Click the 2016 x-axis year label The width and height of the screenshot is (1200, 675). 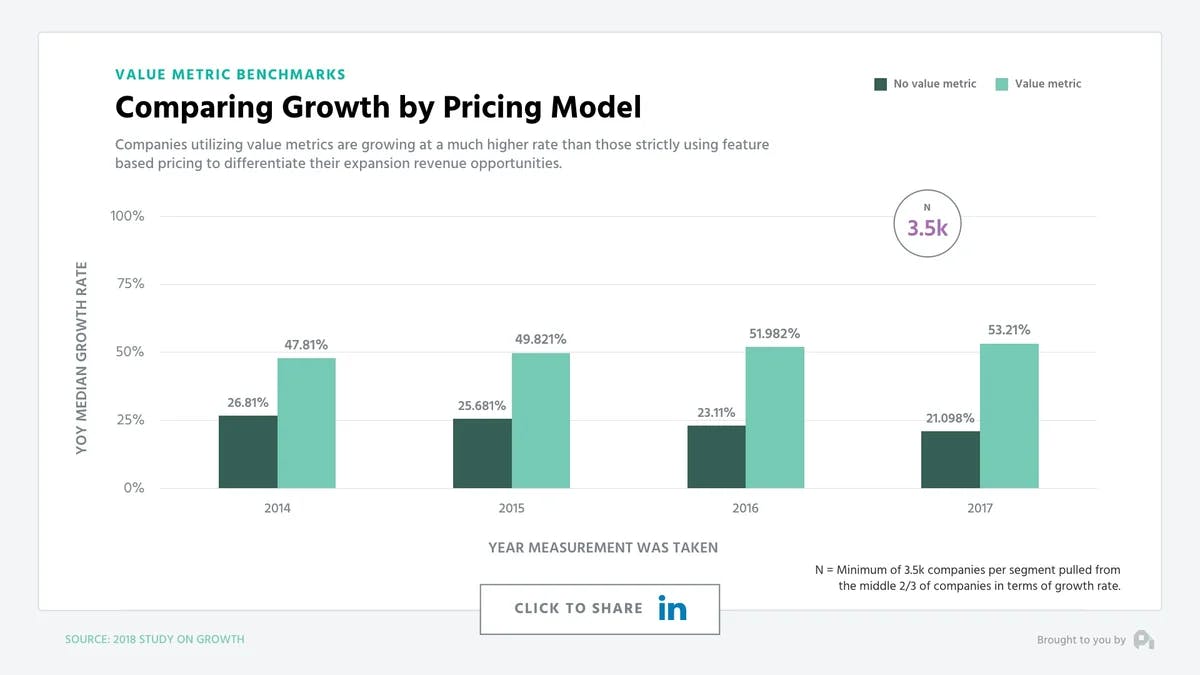tap(745, 508)
